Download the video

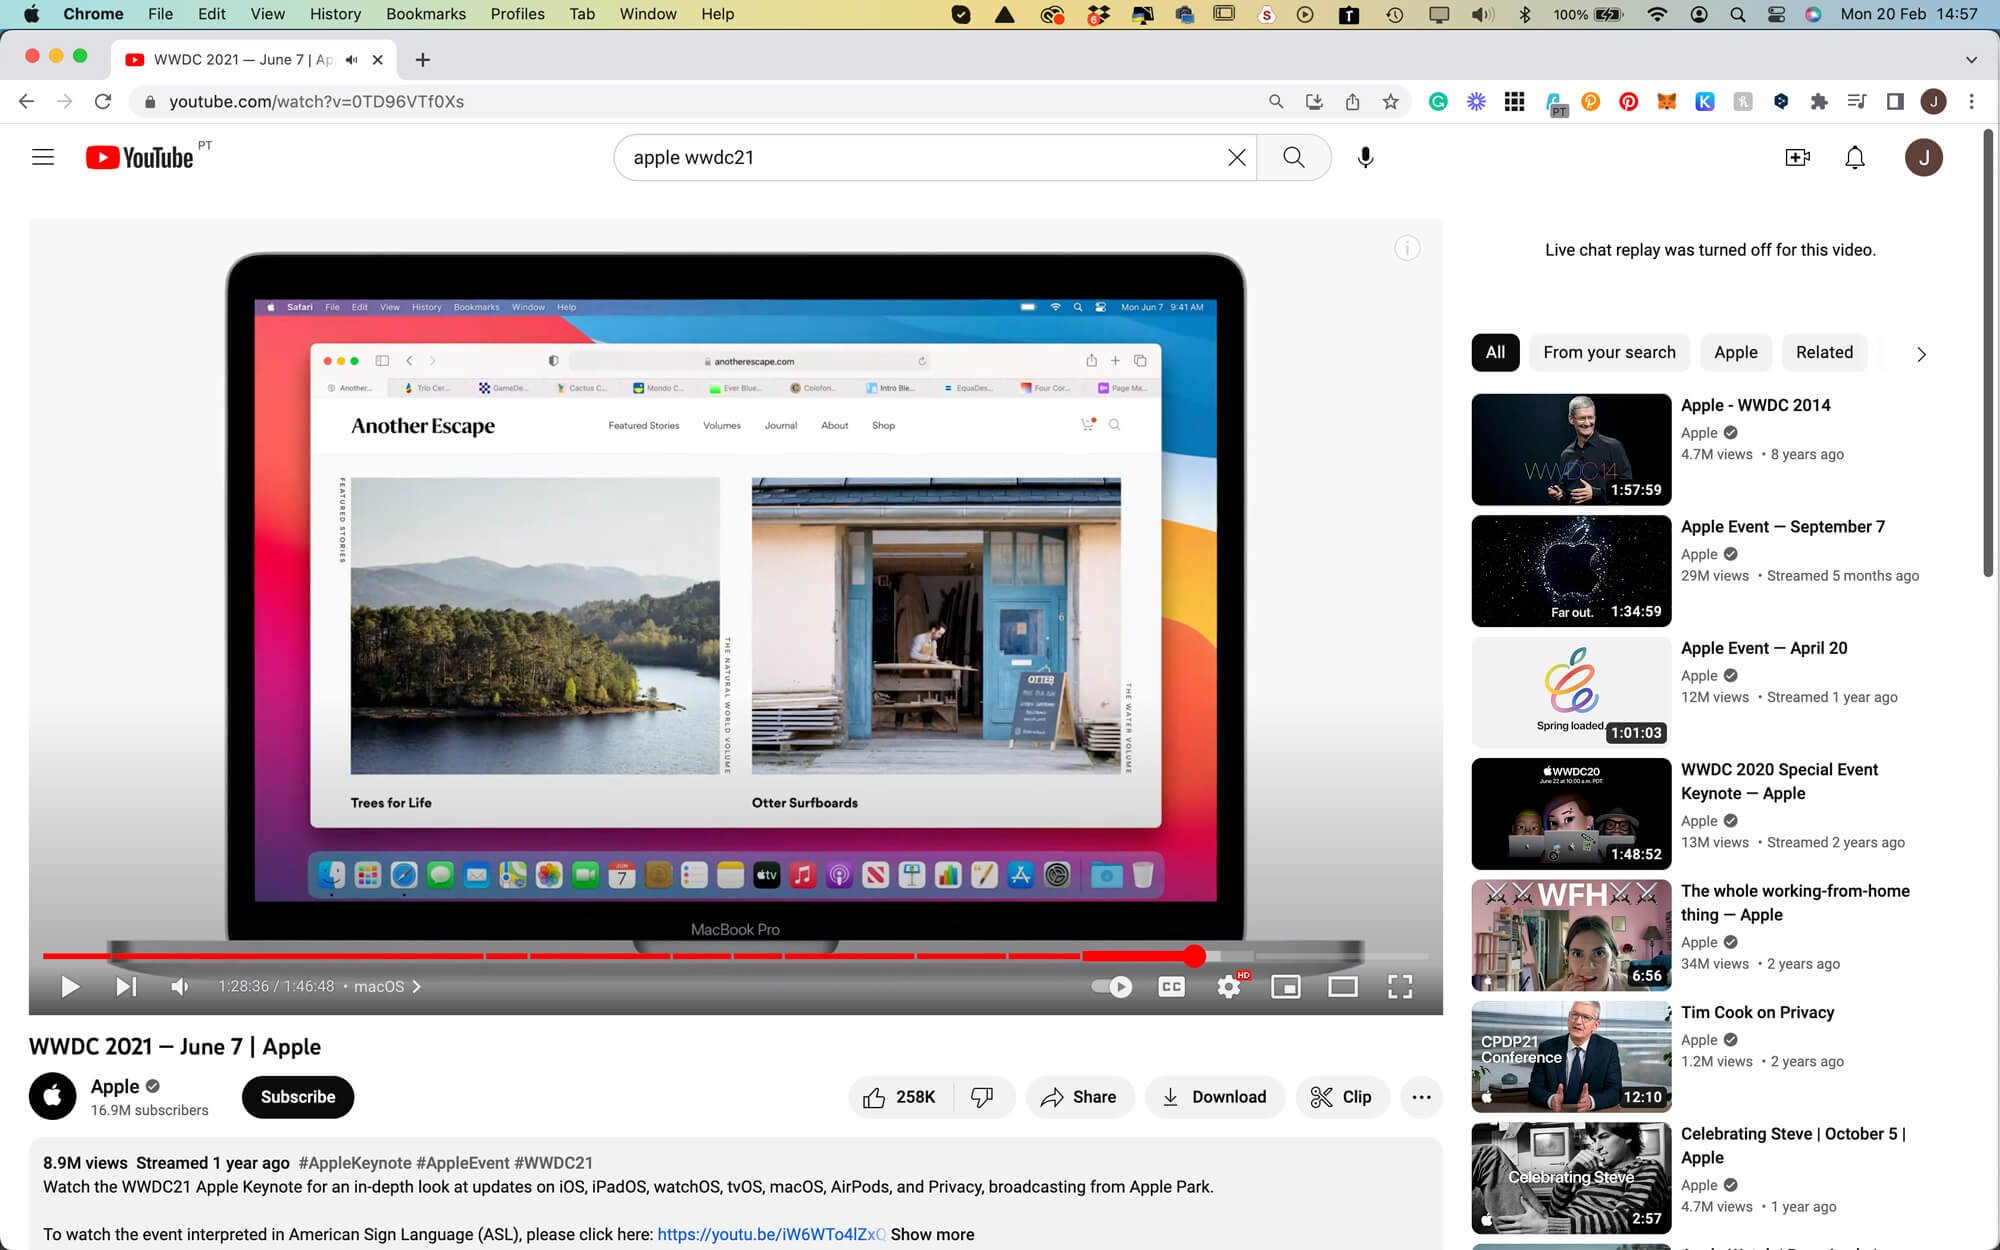click(x=1214, y=1097)
